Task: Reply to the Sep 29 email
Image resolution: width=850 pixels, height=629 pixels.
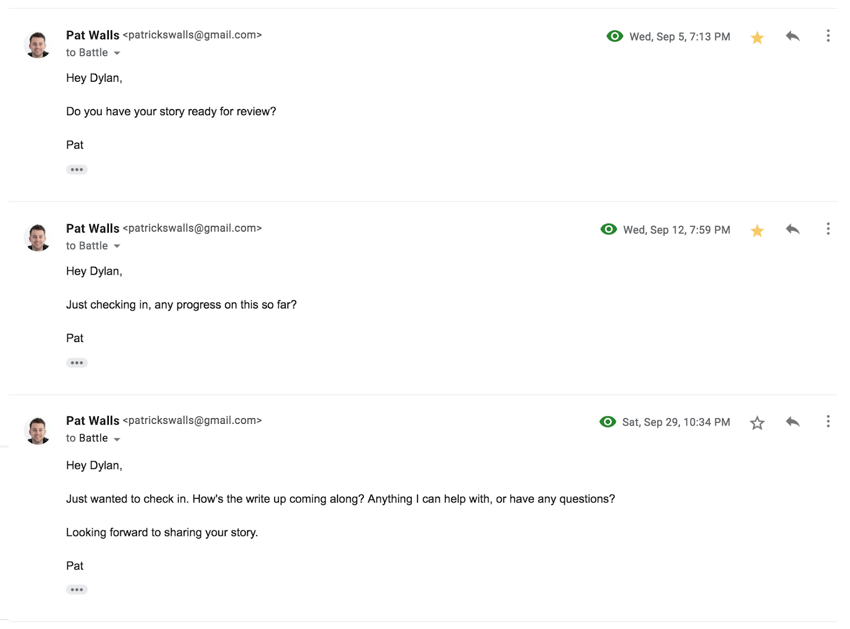Action: [x=792, y=421]
